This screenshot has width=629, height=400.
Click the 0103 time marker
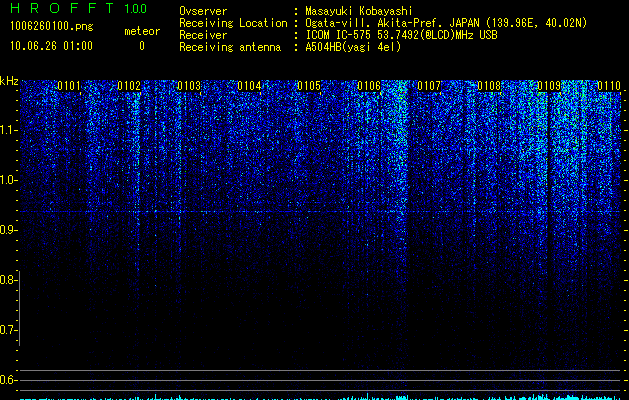[189, 86]
